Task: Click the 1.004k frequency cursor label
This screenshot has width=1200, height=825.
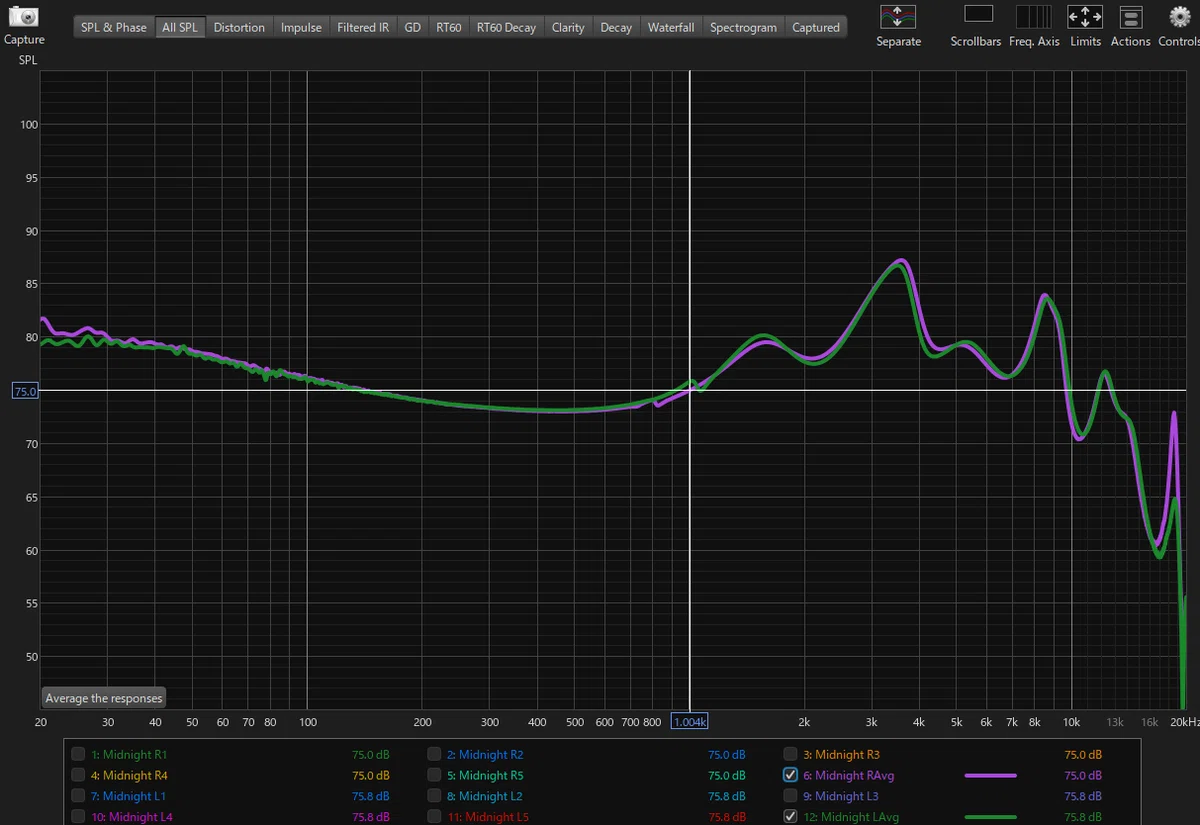Action: (x=690, y=721)
